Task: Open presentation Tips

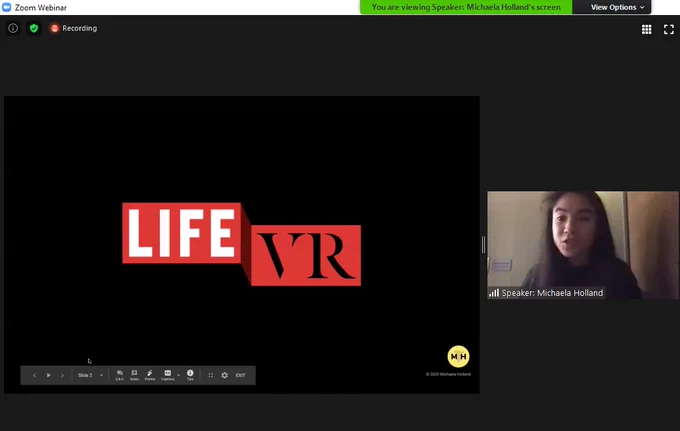Action: coord(190,375)
